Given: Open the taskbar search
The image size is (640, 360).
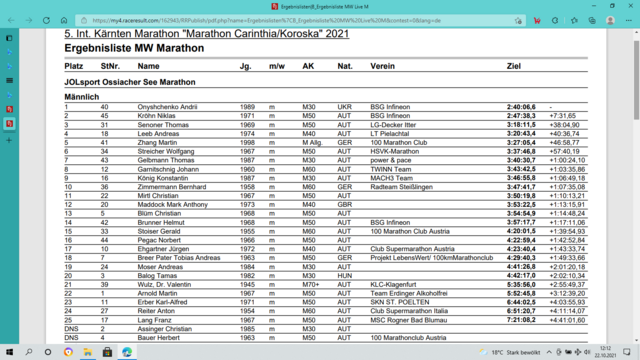Looking at the screenshot, I should point(29,352).
